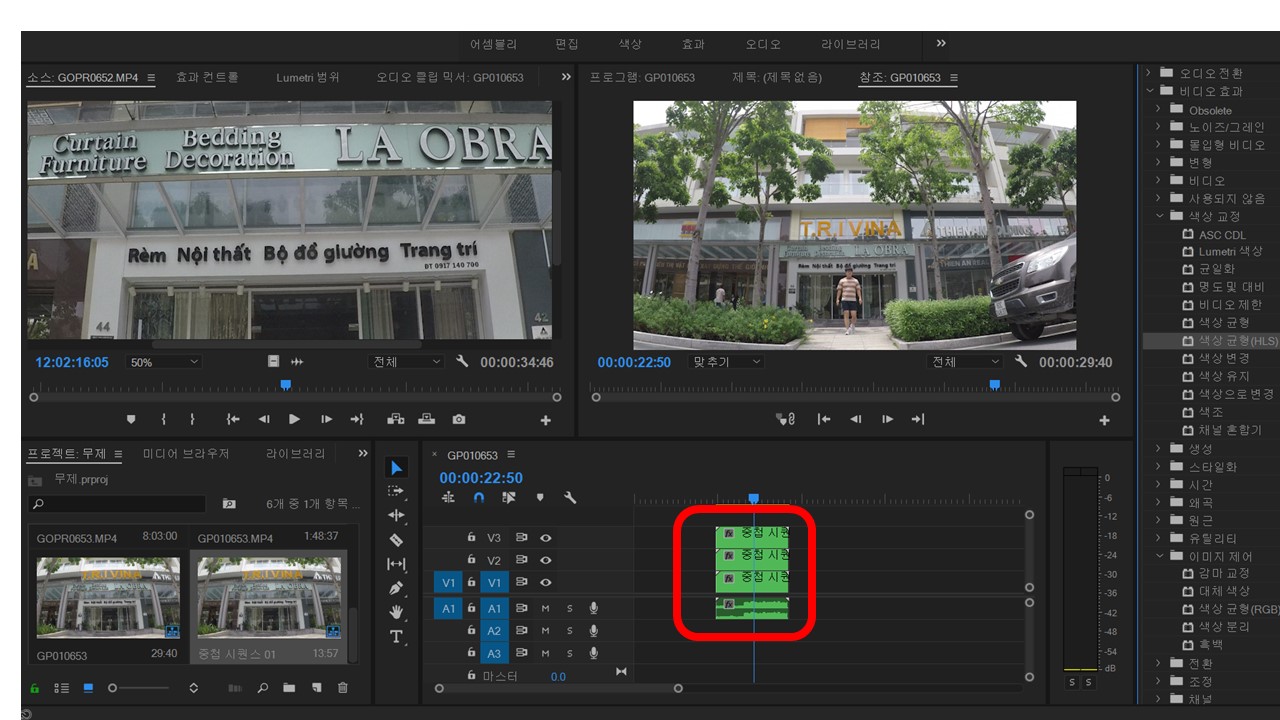1280x720 pixels.
Task: Select the Hand tool
Action: coord(396,612)
